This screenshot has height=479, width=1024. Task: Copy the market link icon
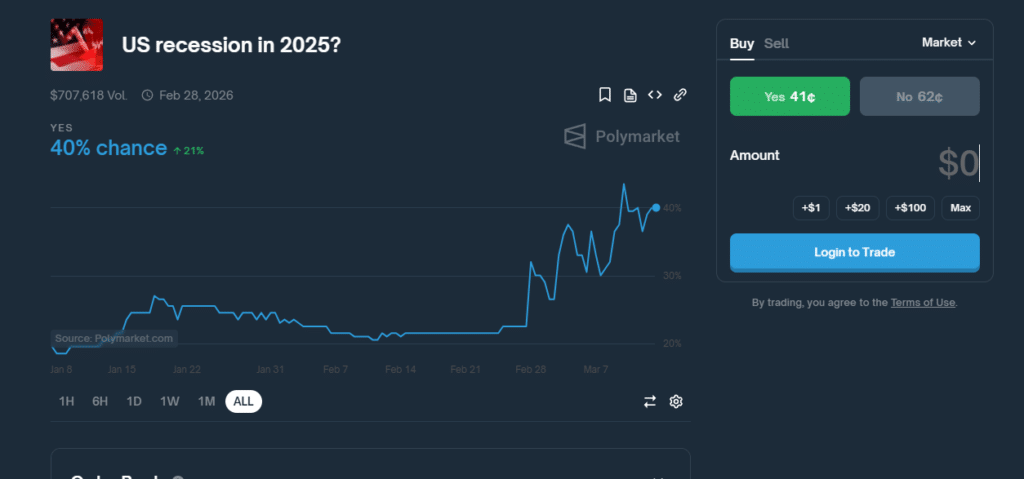pos(680,95)
